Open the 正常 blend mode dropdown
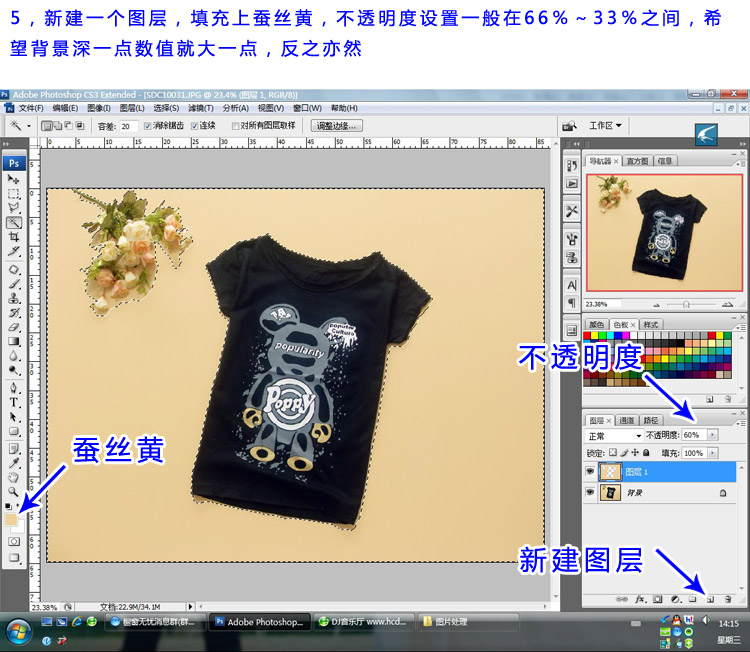The image size is (750, 652). point(614,436)
